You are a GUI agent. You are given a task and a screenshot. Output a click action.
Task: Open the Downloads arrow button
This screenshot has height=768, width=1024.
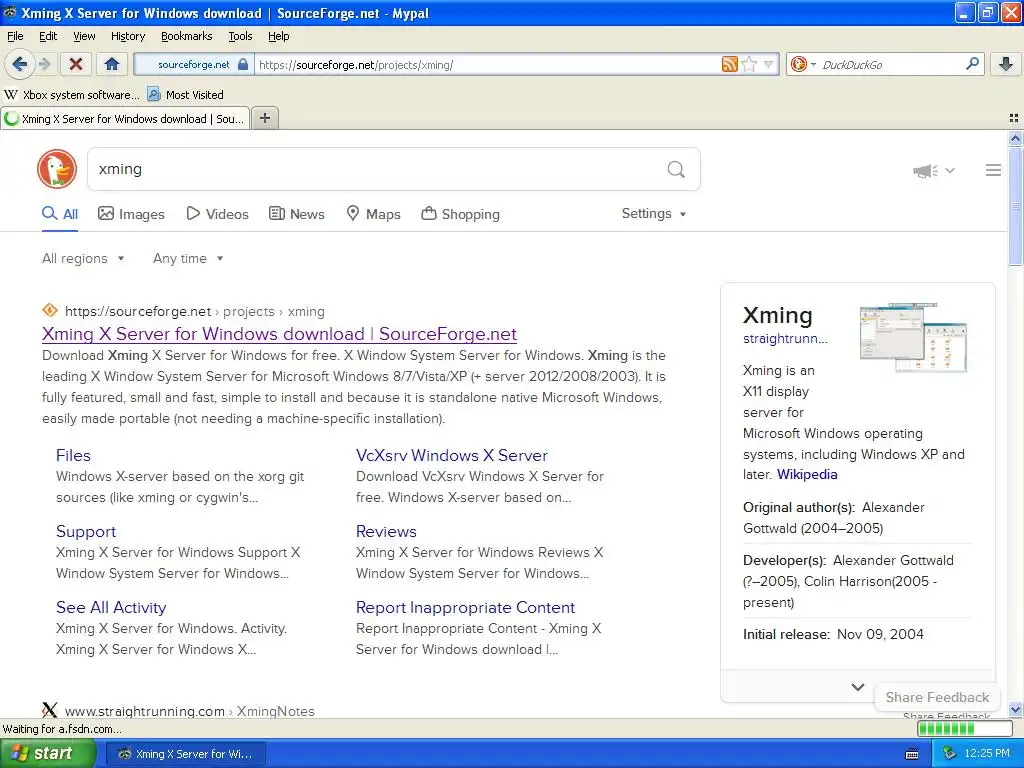point(1006,64)
